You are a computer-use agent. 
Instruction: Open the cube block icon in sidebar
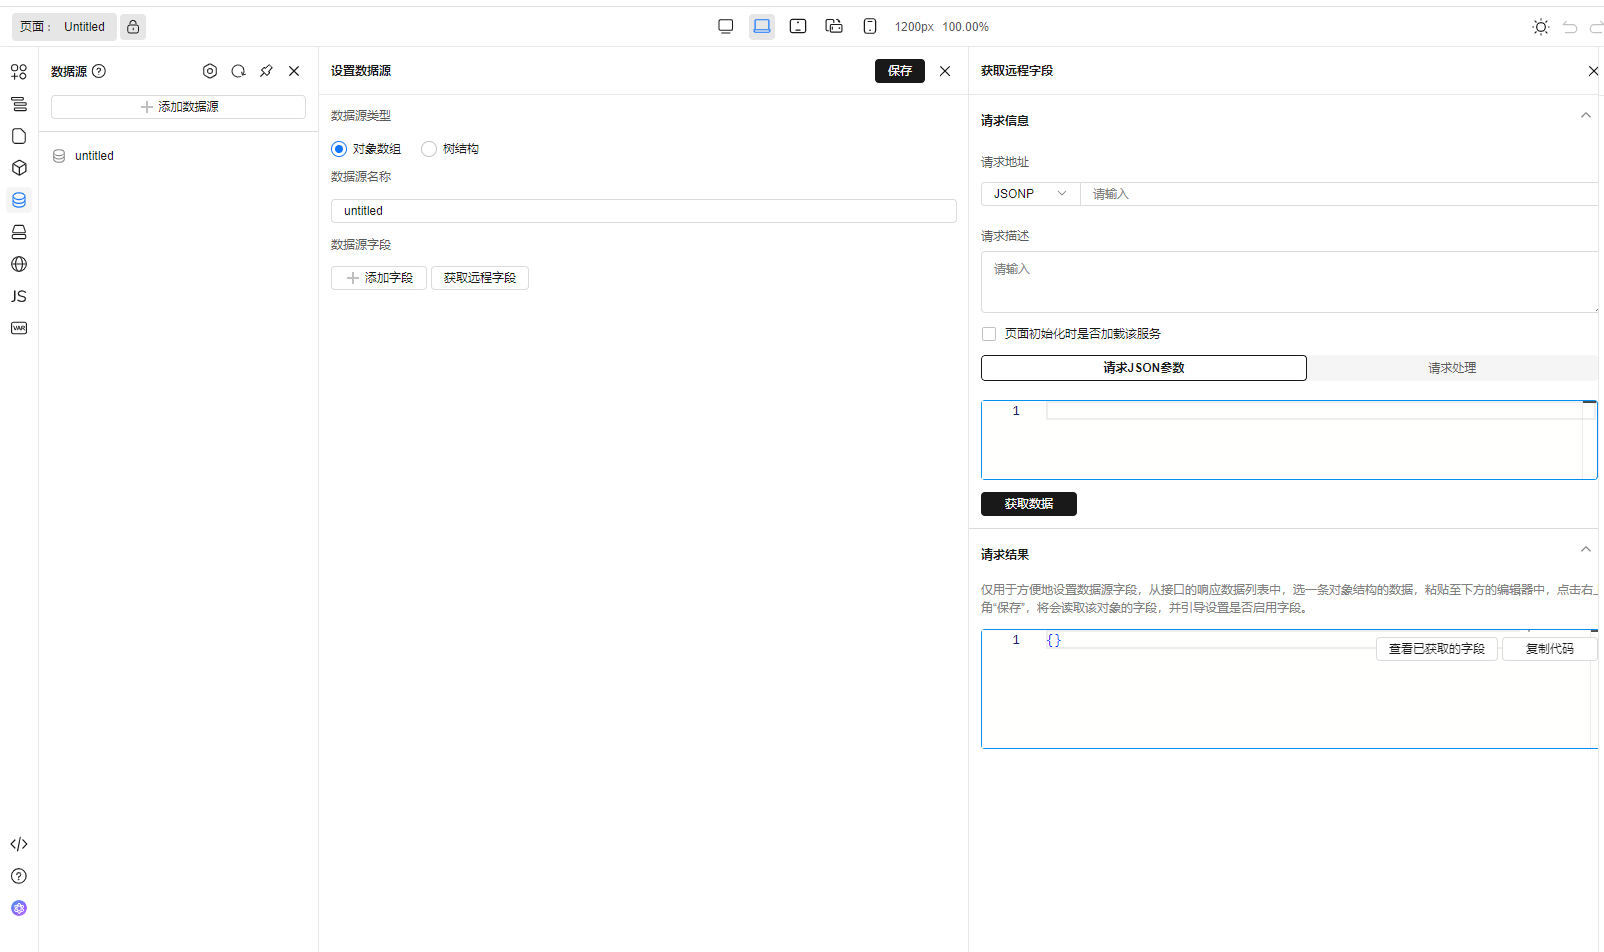tap(19, 168)
